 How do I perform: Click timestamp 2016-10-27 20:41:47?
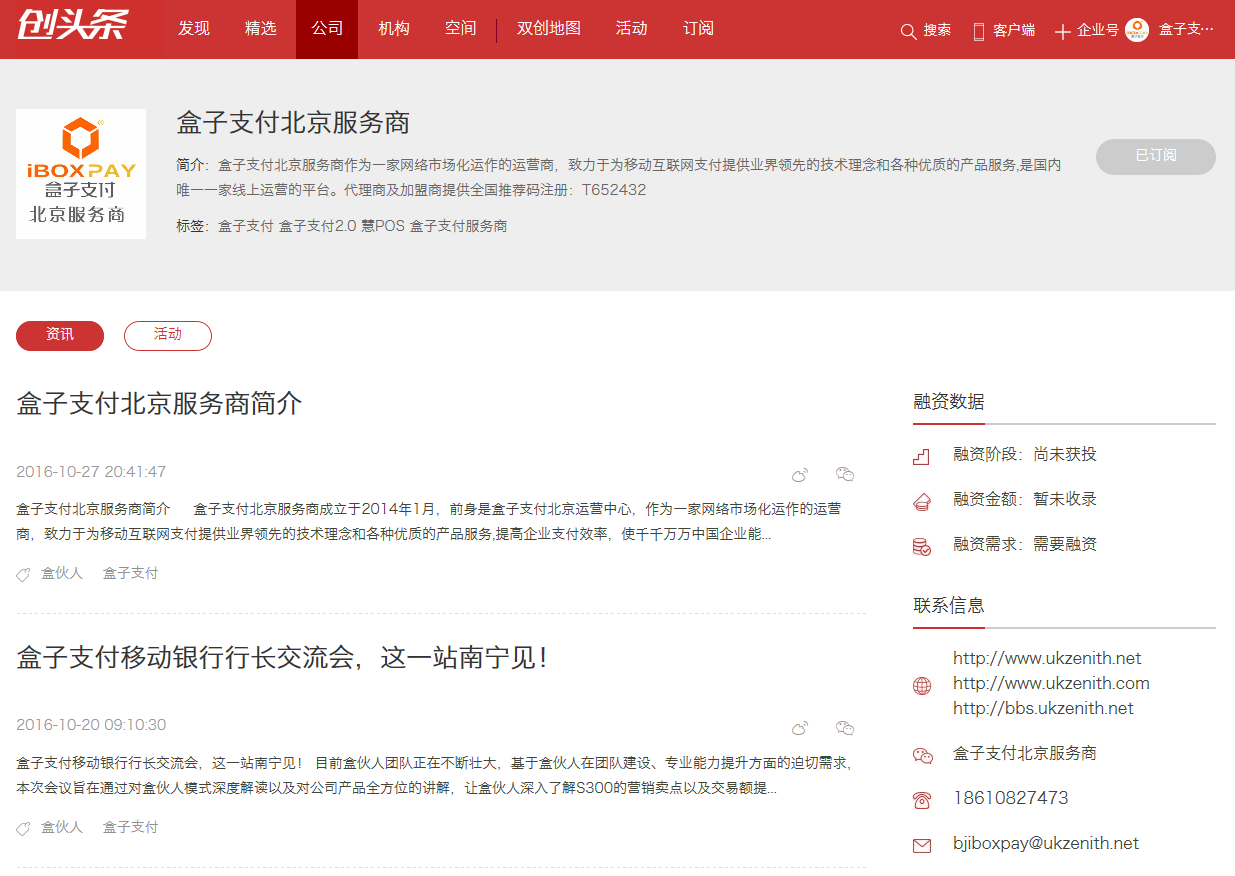click(91, 472)
